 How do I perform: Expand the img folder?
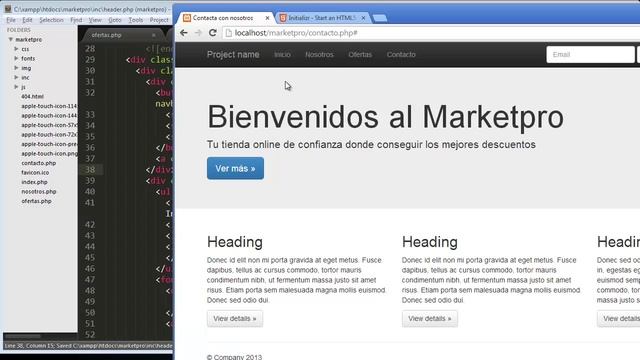click(x=16, y=68)
